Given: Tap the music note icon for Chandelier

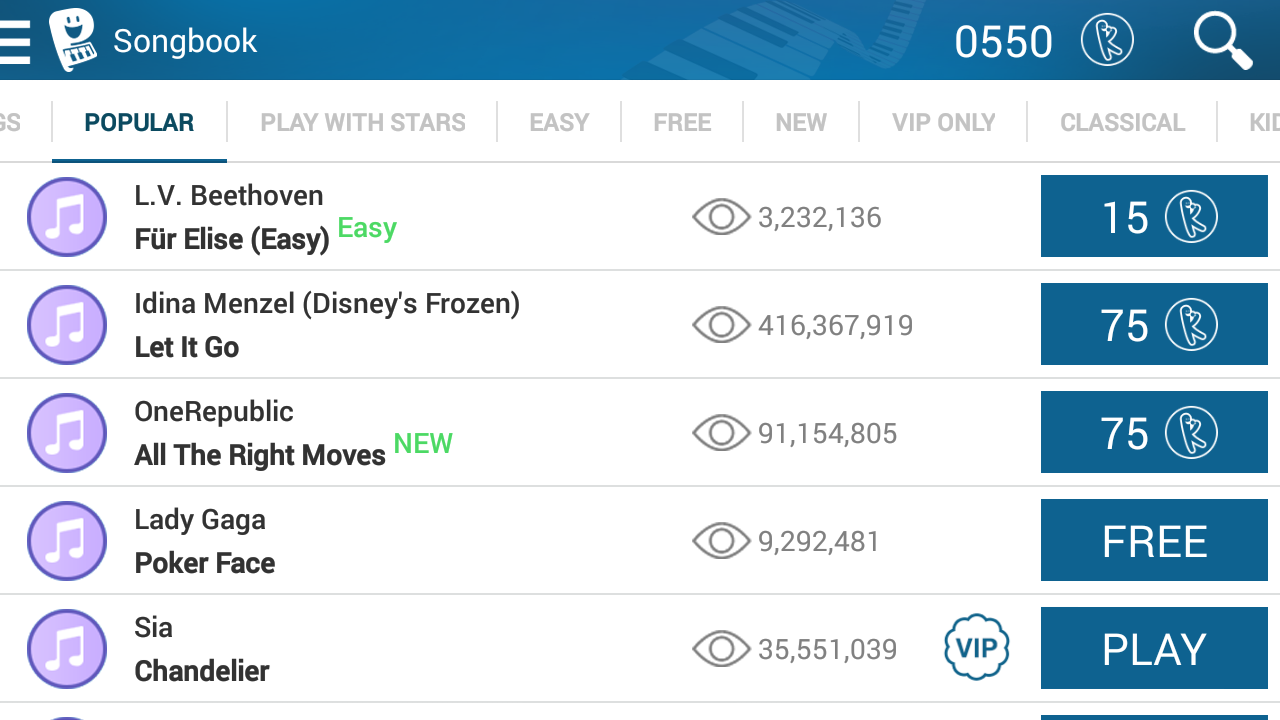Looking at the screenshot, I should point(67,649).
